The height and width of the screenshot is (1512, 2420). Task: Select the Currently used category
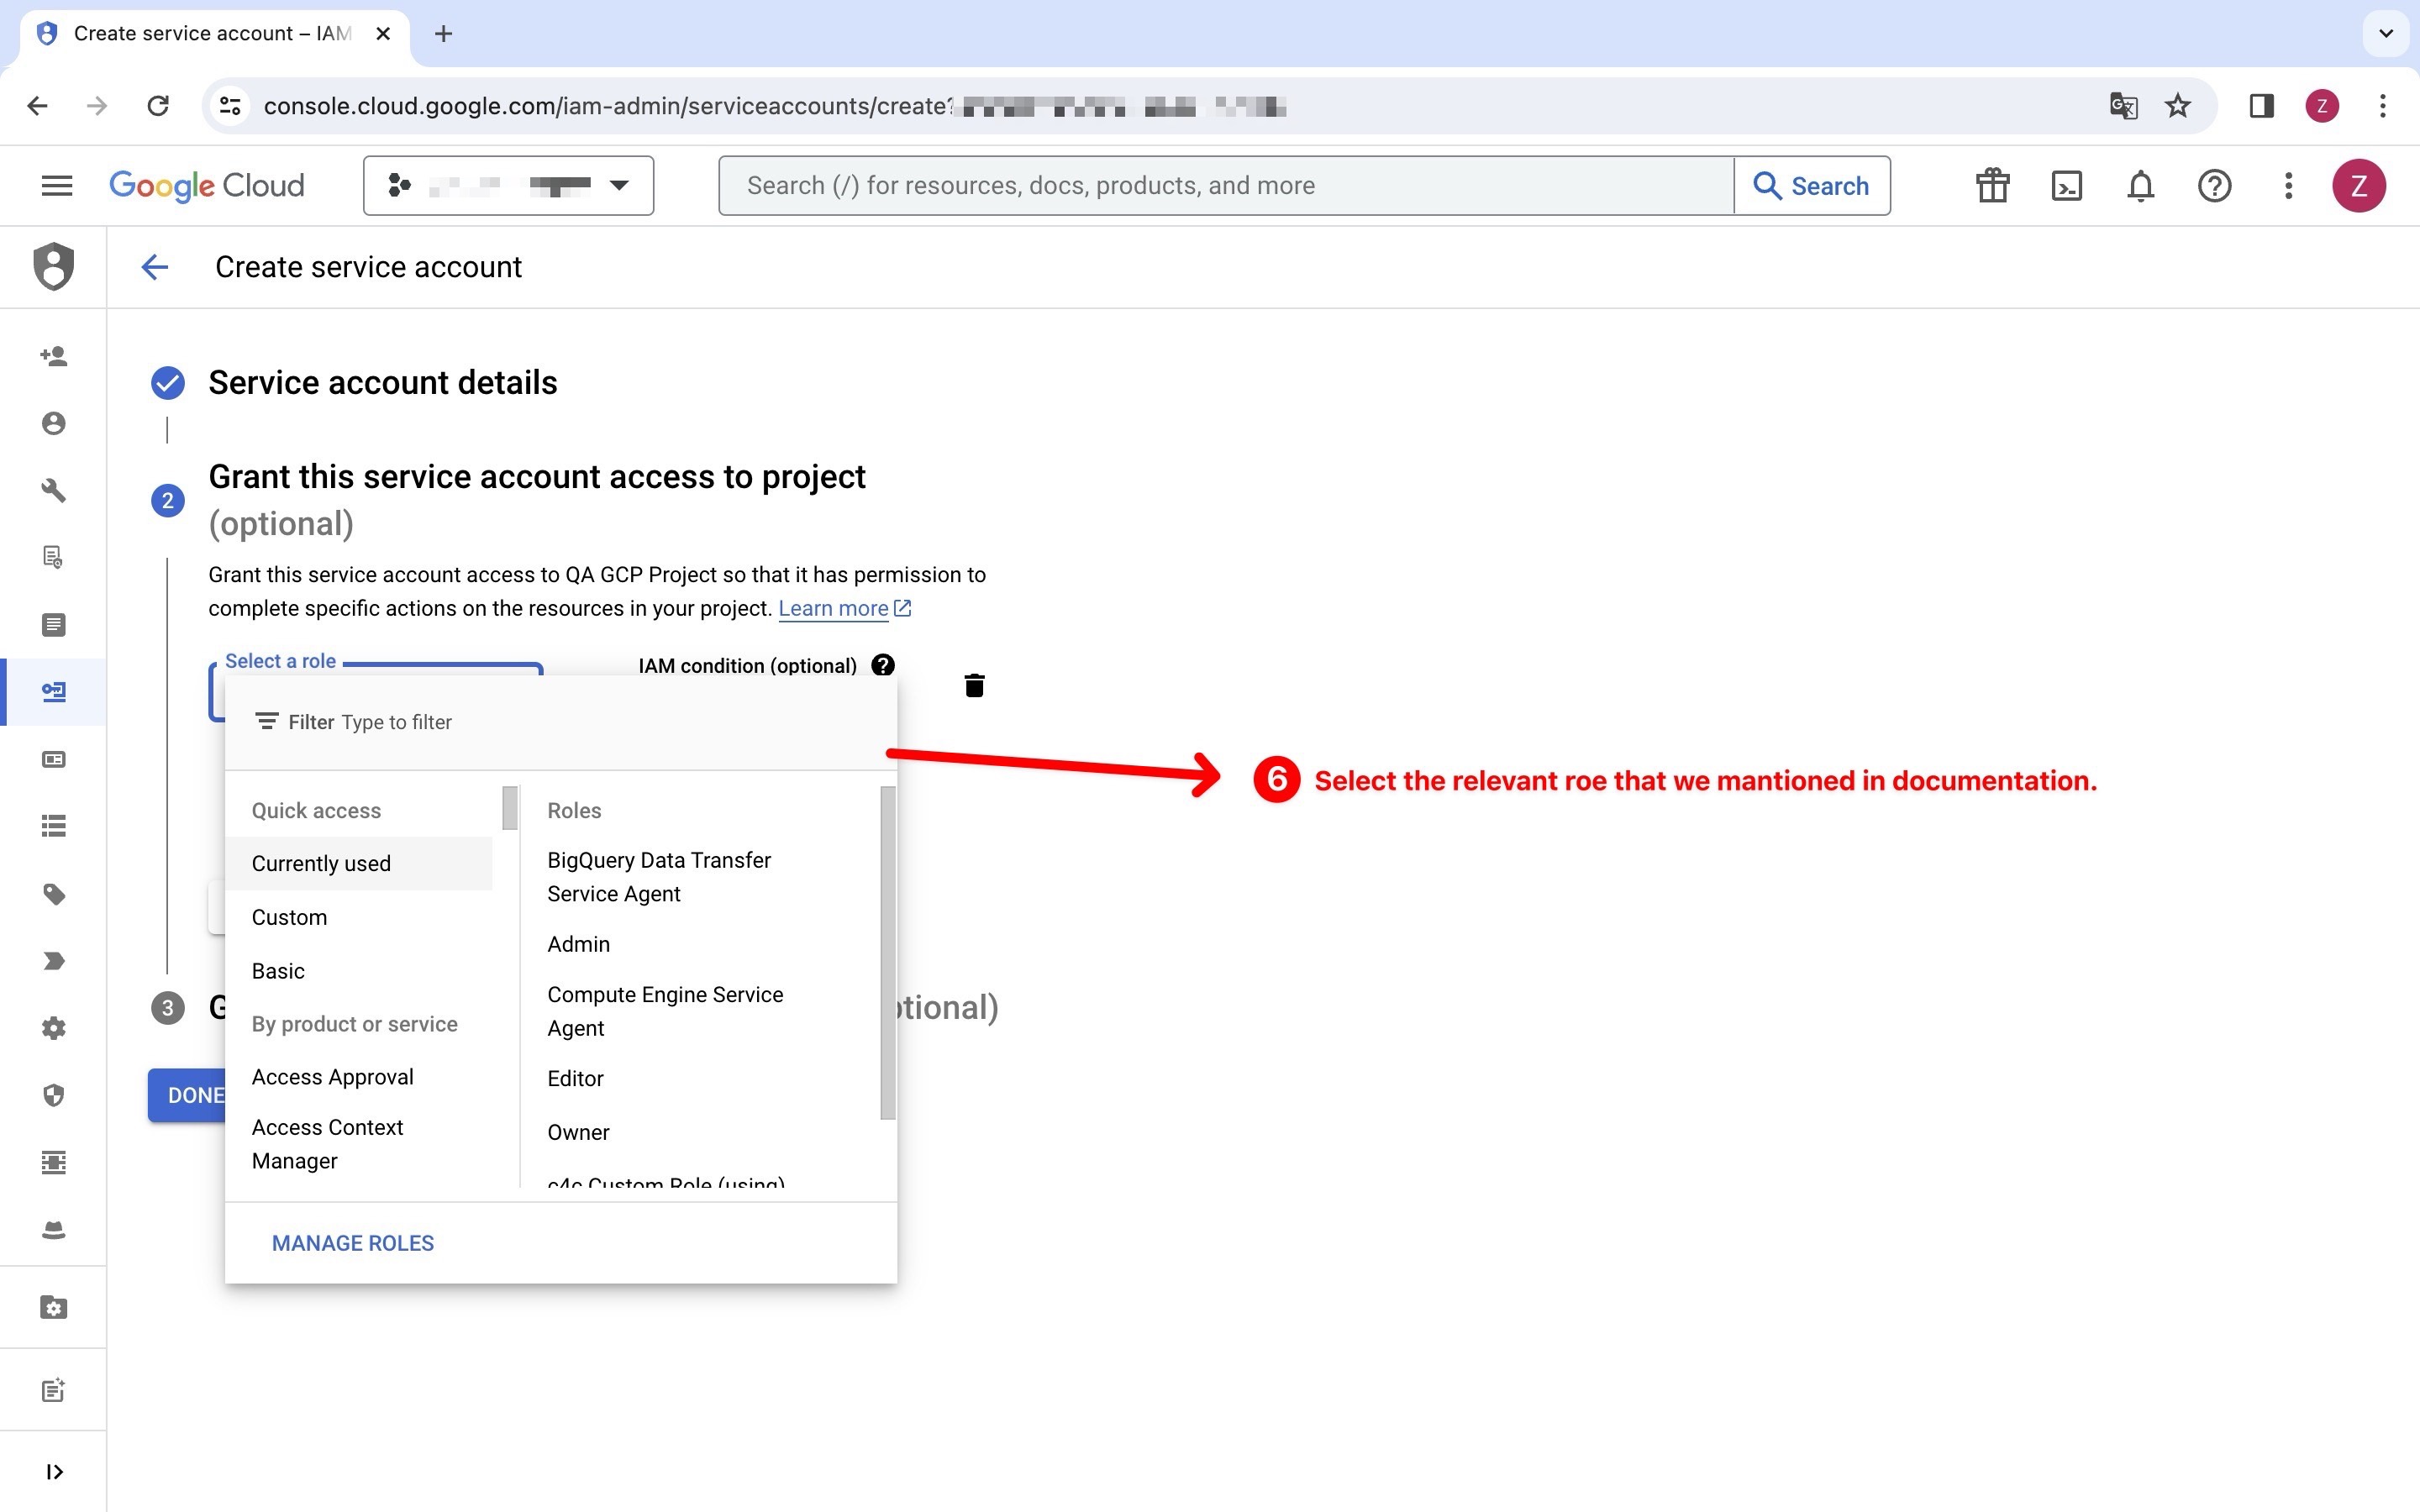(x=359, y=863)
